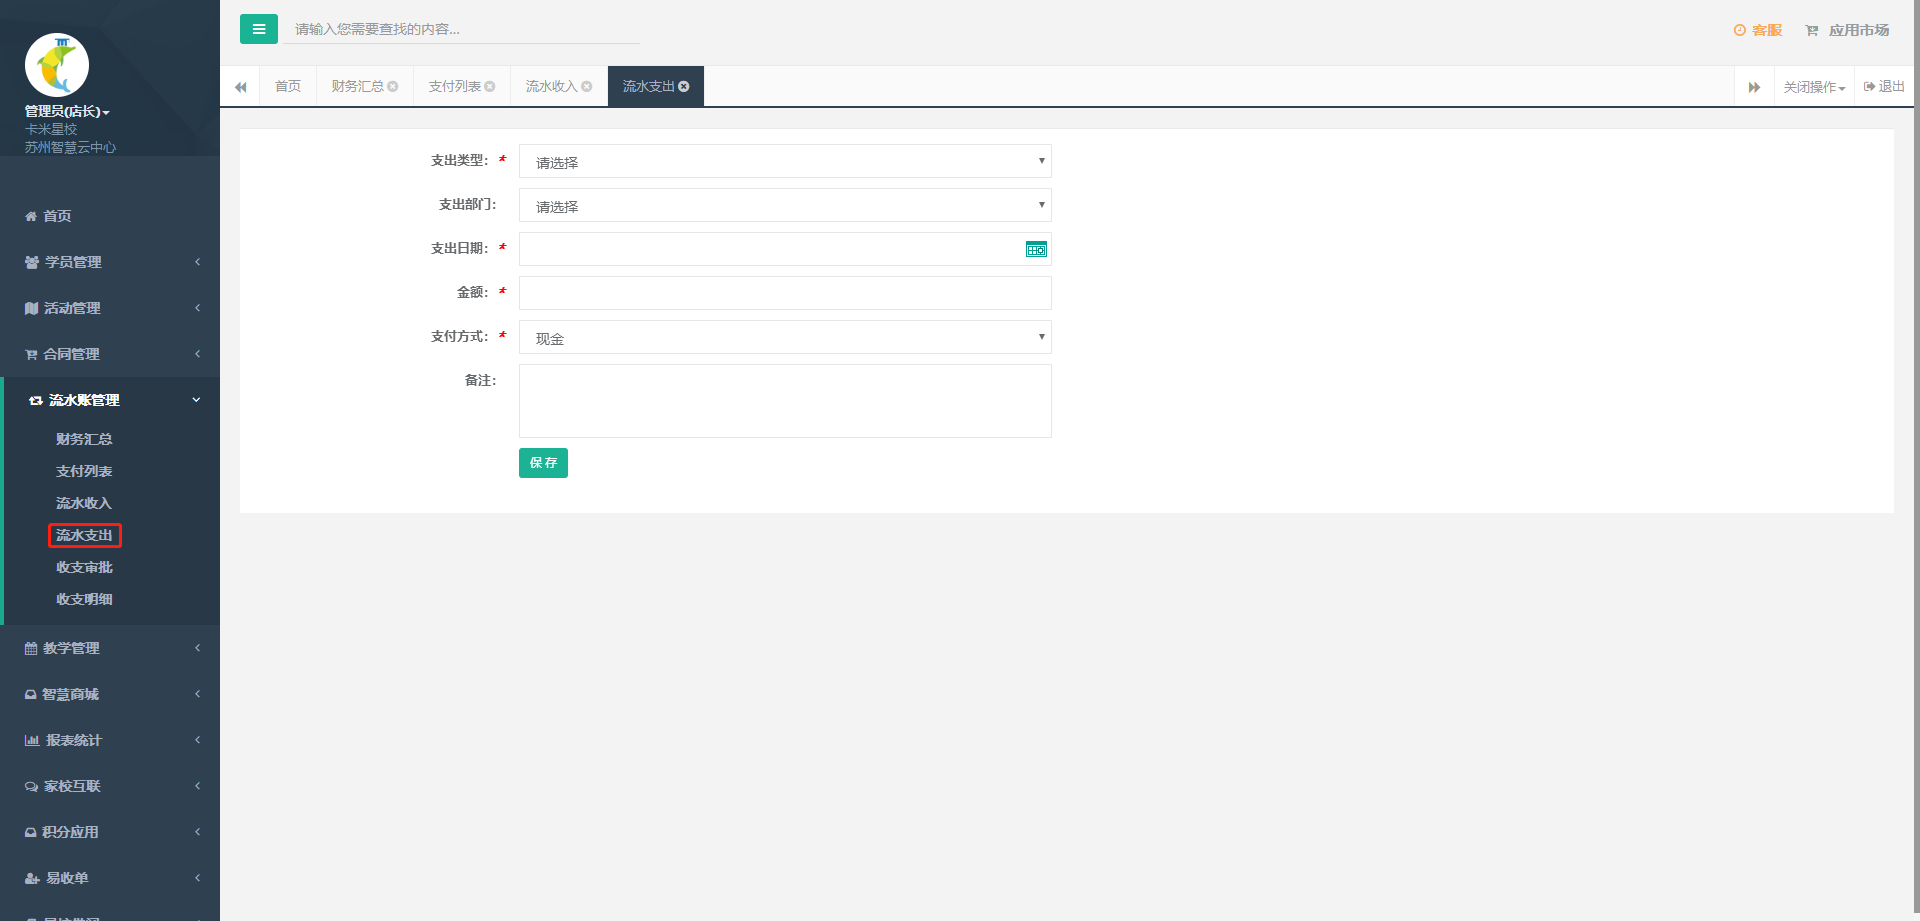Open the 支出部门 dropdown

point(785,205)
